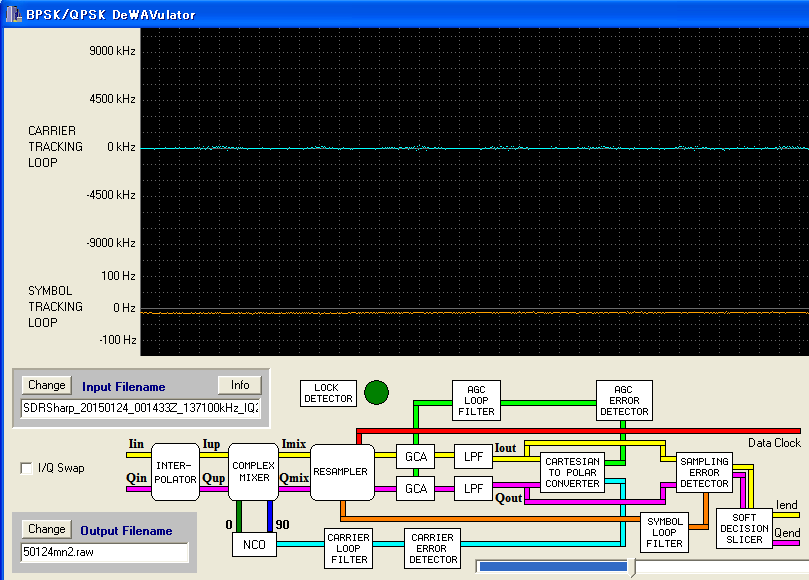
Task: Click the INTERPOLATOR block
Action: click(x=175, y=472)
